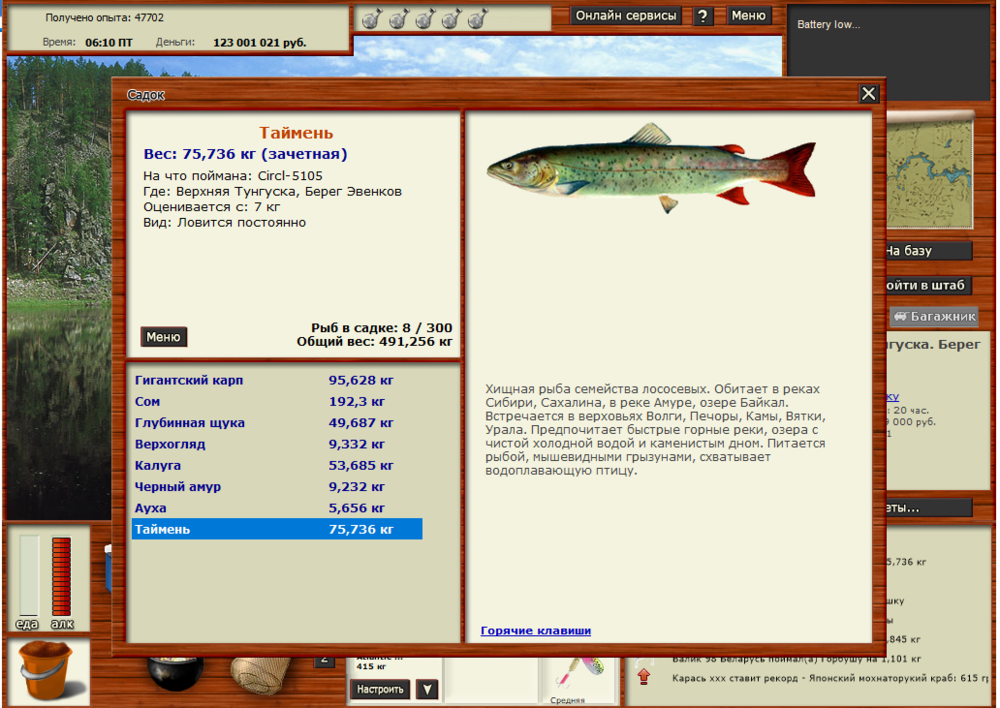
Task: Click the fifth medal icon in top bar
Action: click(x=477, y=18)
